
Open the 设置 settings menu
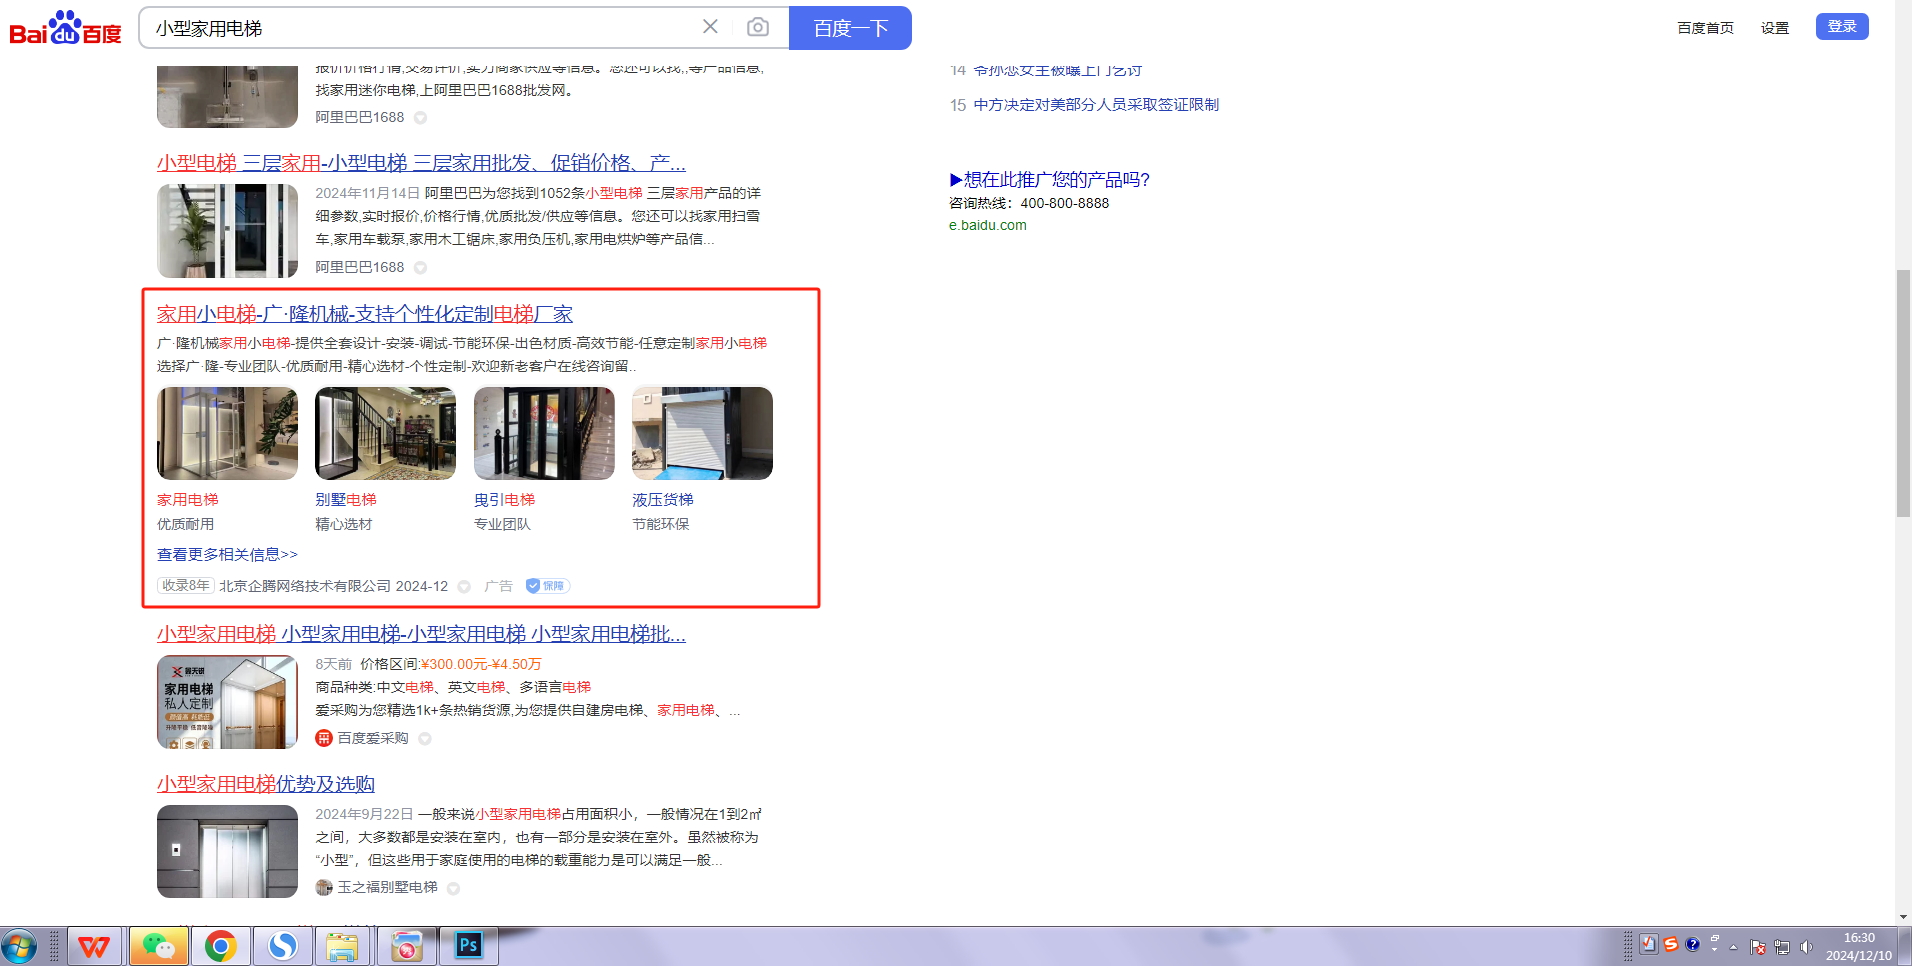[1774, 28]
